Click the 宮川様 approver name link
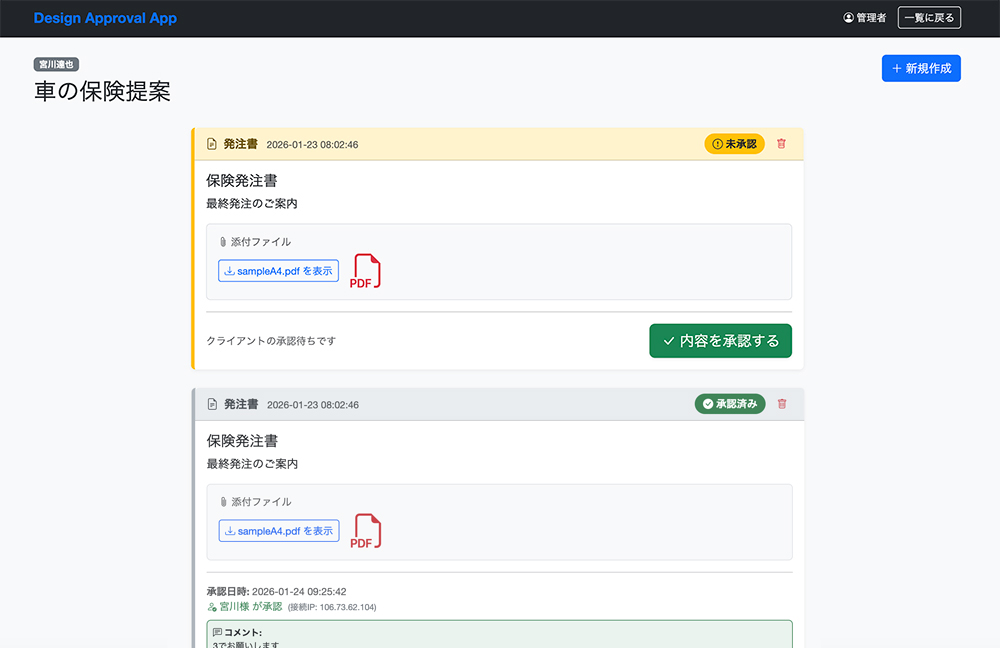Viewport: 1000px width, 648px height. 228,606
